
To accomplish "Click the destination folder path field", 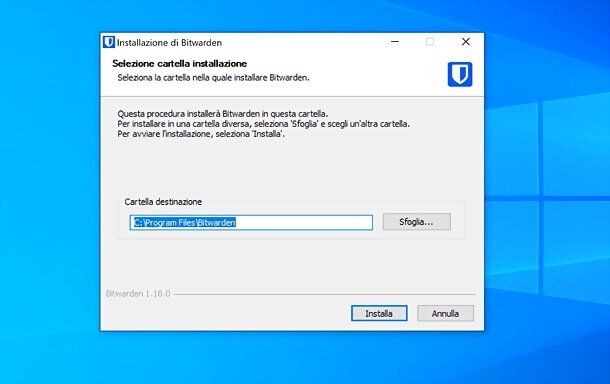I will [251, 223].
